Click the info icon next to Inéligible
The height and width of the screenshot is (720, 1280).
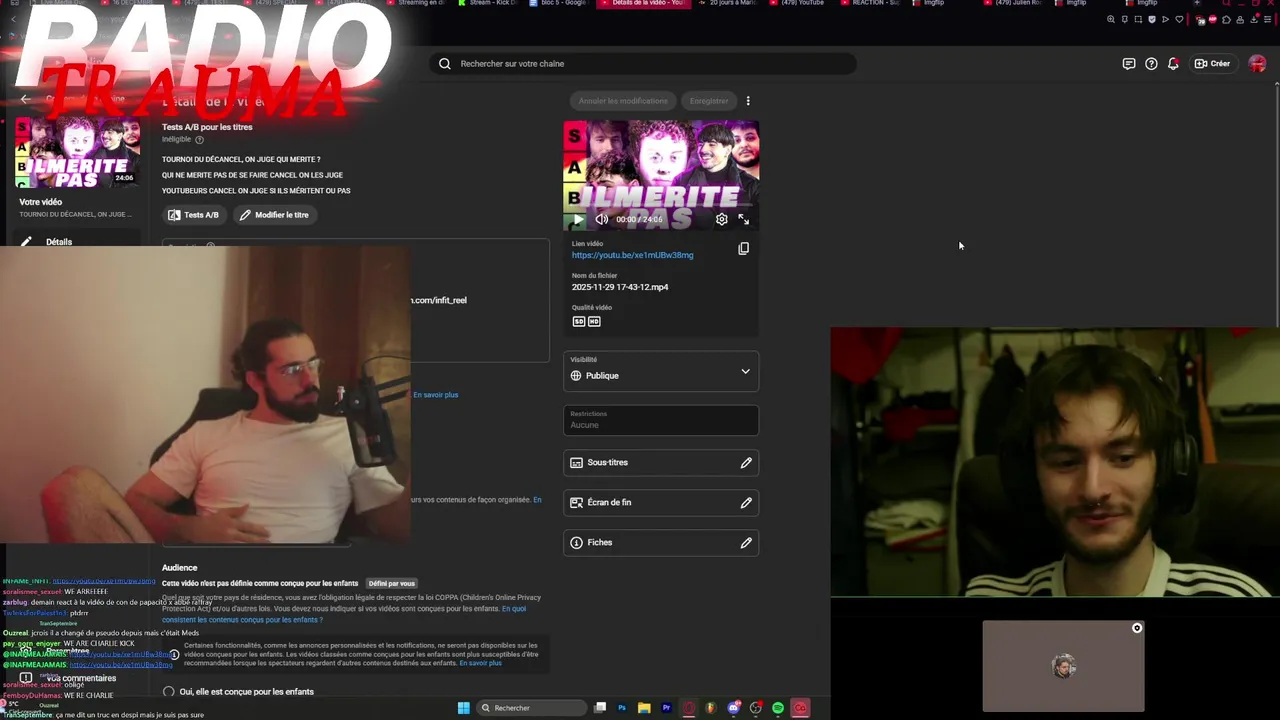tap(199, 140)
